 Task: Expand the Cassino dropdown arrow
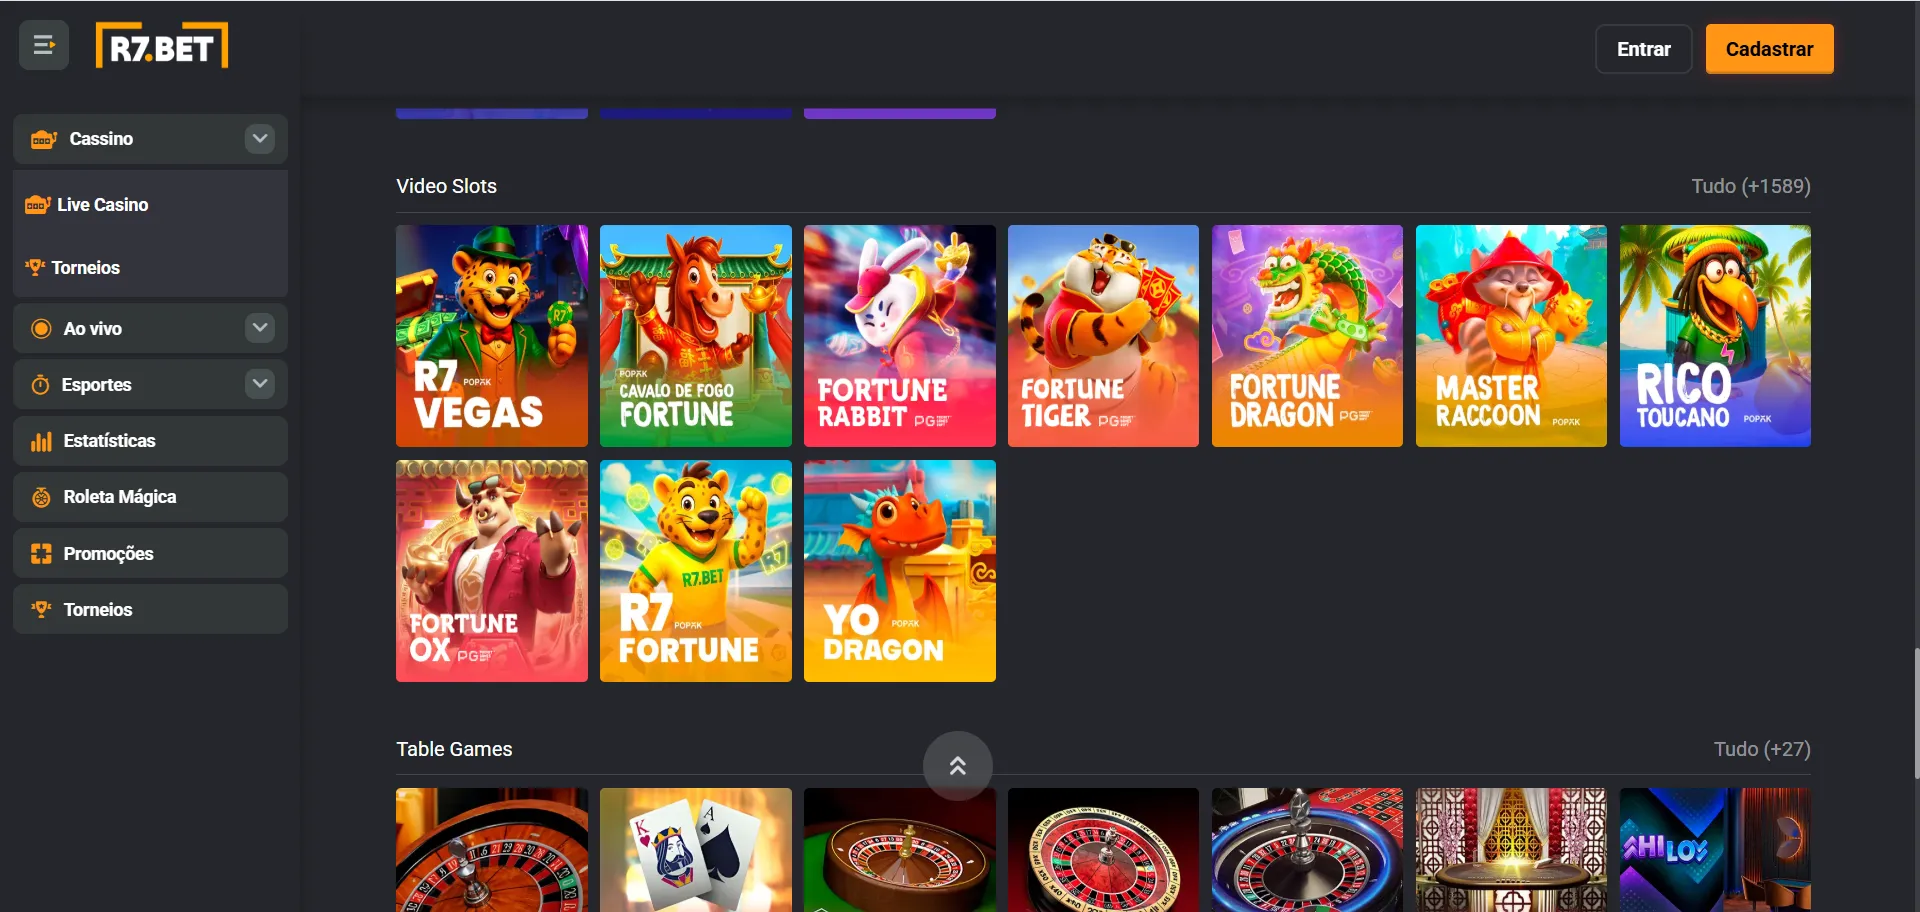(260, 139)
